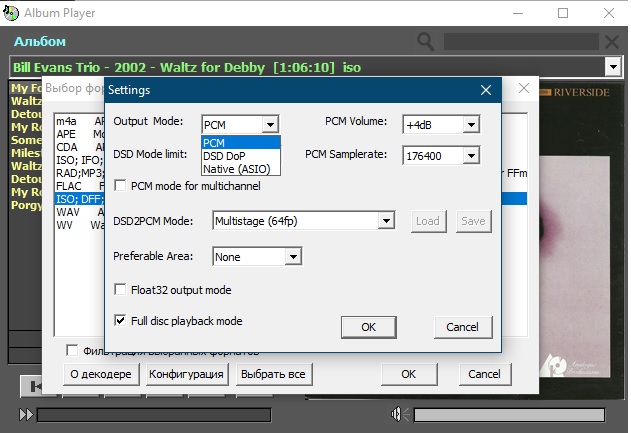631x433 pixels.
Task: Select the CDA format row
Action: pos(80,147)
